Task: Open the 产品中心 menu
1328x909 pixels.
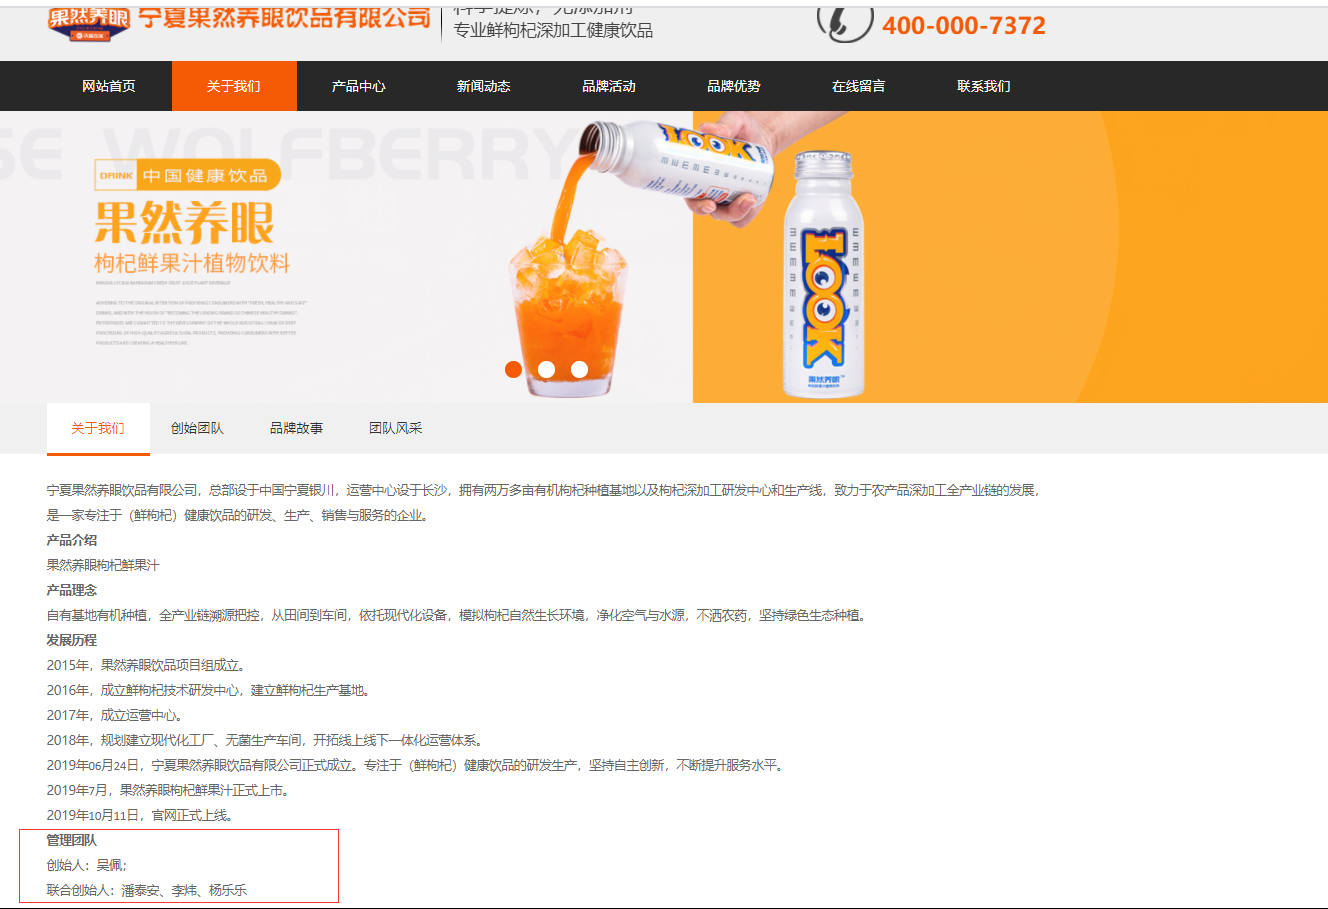Action: tap(359, 86)
